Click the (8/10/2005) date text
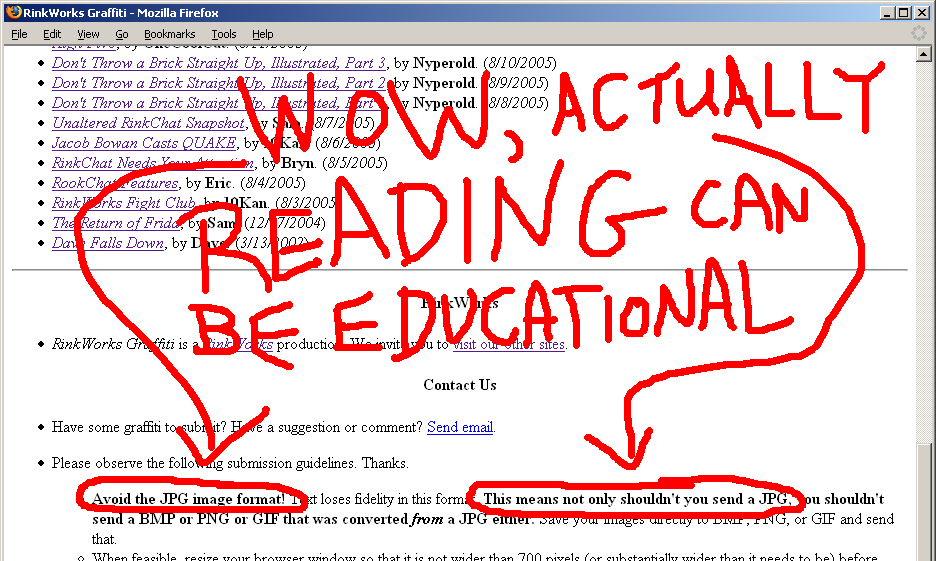936x561 pixels. pos(519,63)
